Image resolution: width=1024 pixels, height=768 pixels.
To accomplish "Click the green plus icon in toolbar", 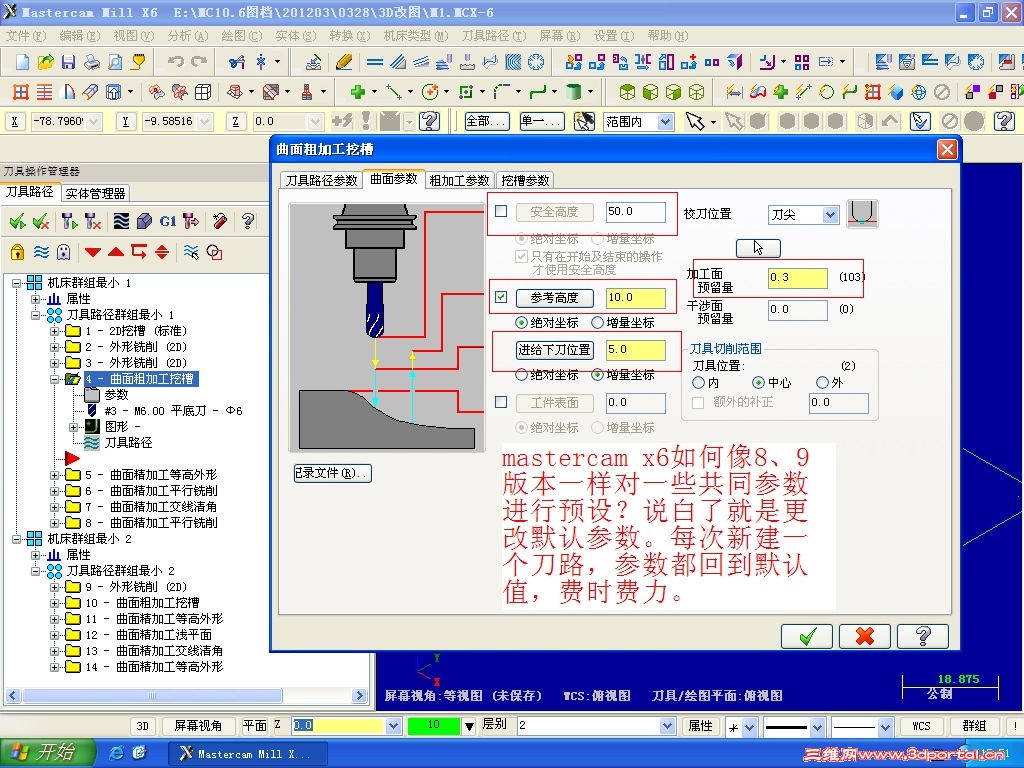I will pyautogui.click(x=357, y=92).
